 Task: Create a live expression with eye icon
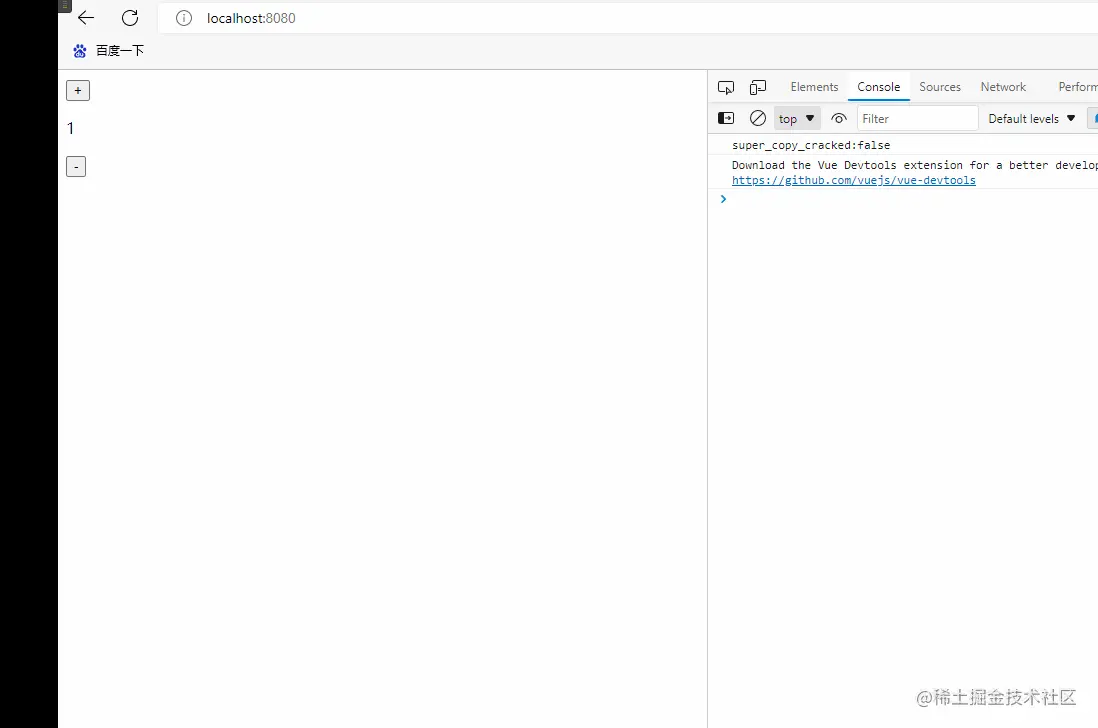pos(839,118)
